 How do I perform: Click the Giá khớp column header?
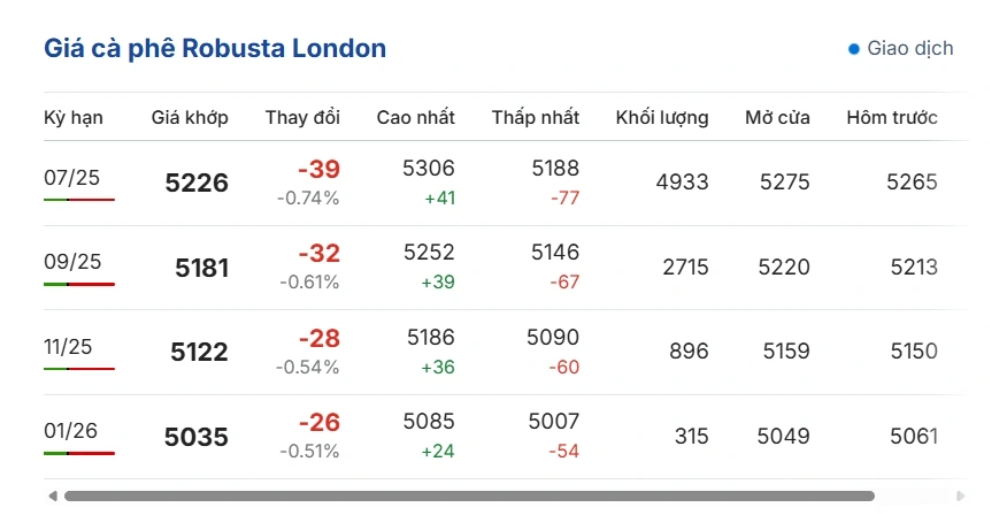click(189, 117)
